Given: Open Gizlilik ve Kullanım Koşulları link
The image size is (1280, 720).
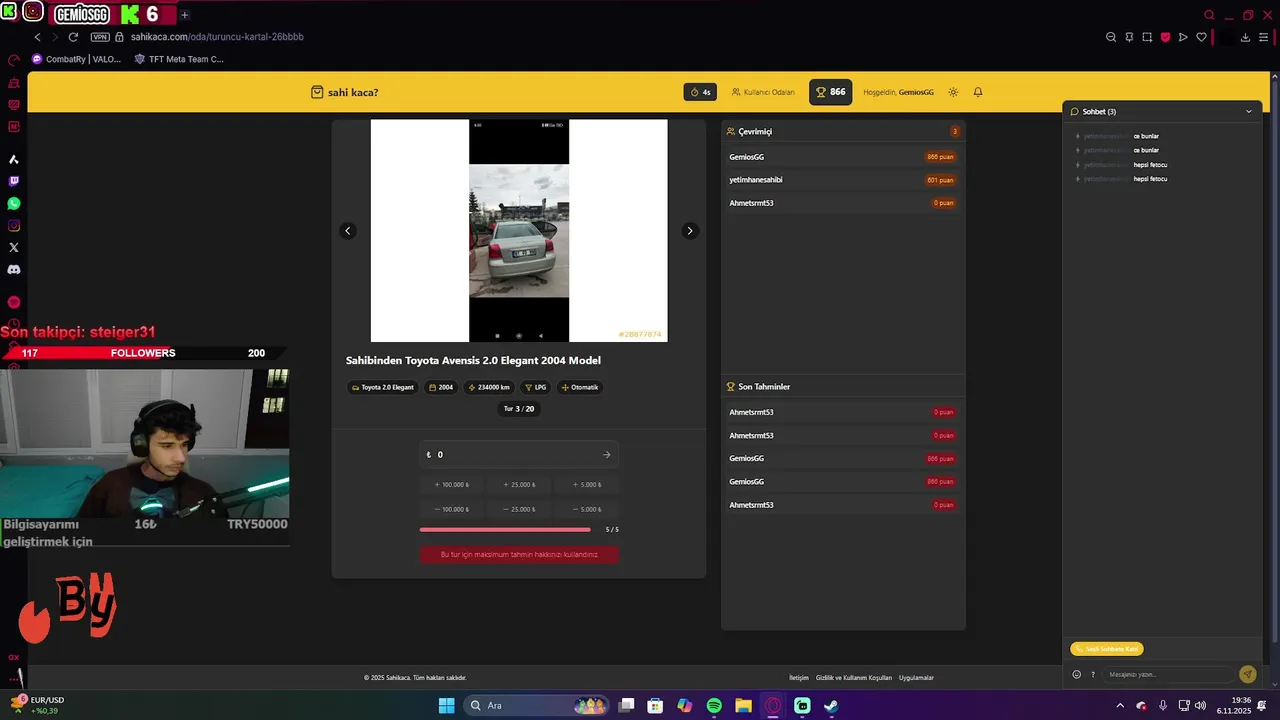Looking at the screenshot, I should pos(853,678).
